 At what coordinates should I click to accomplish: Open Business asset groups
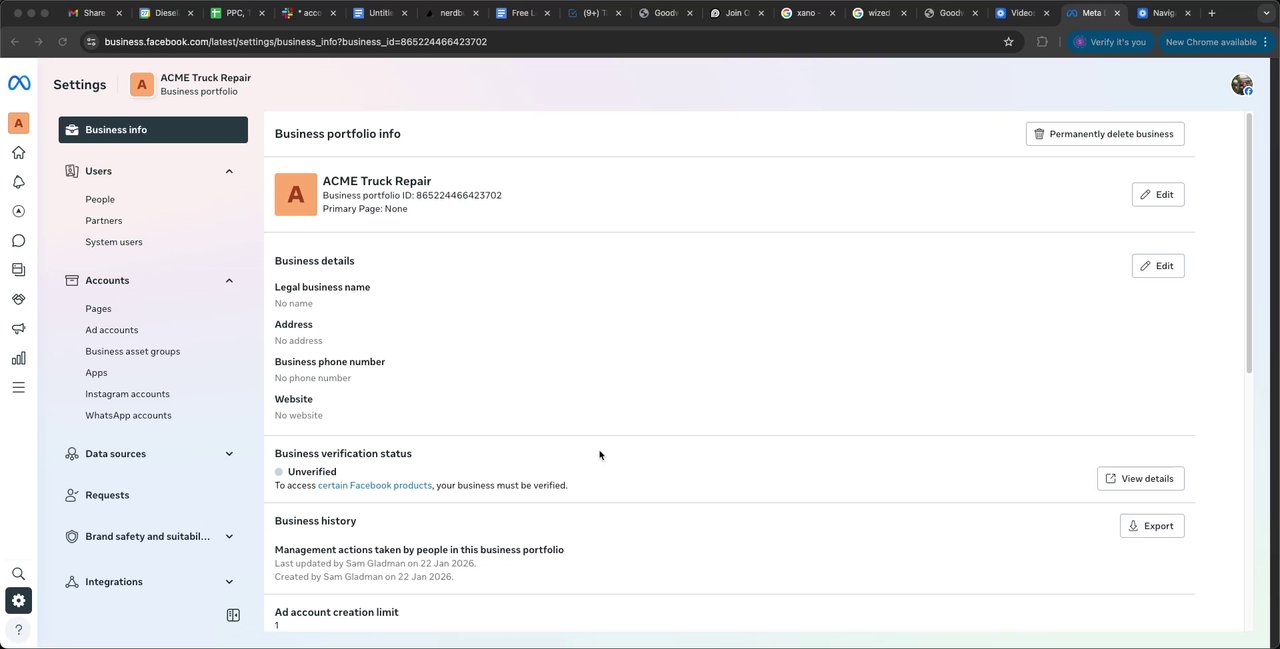133,352
